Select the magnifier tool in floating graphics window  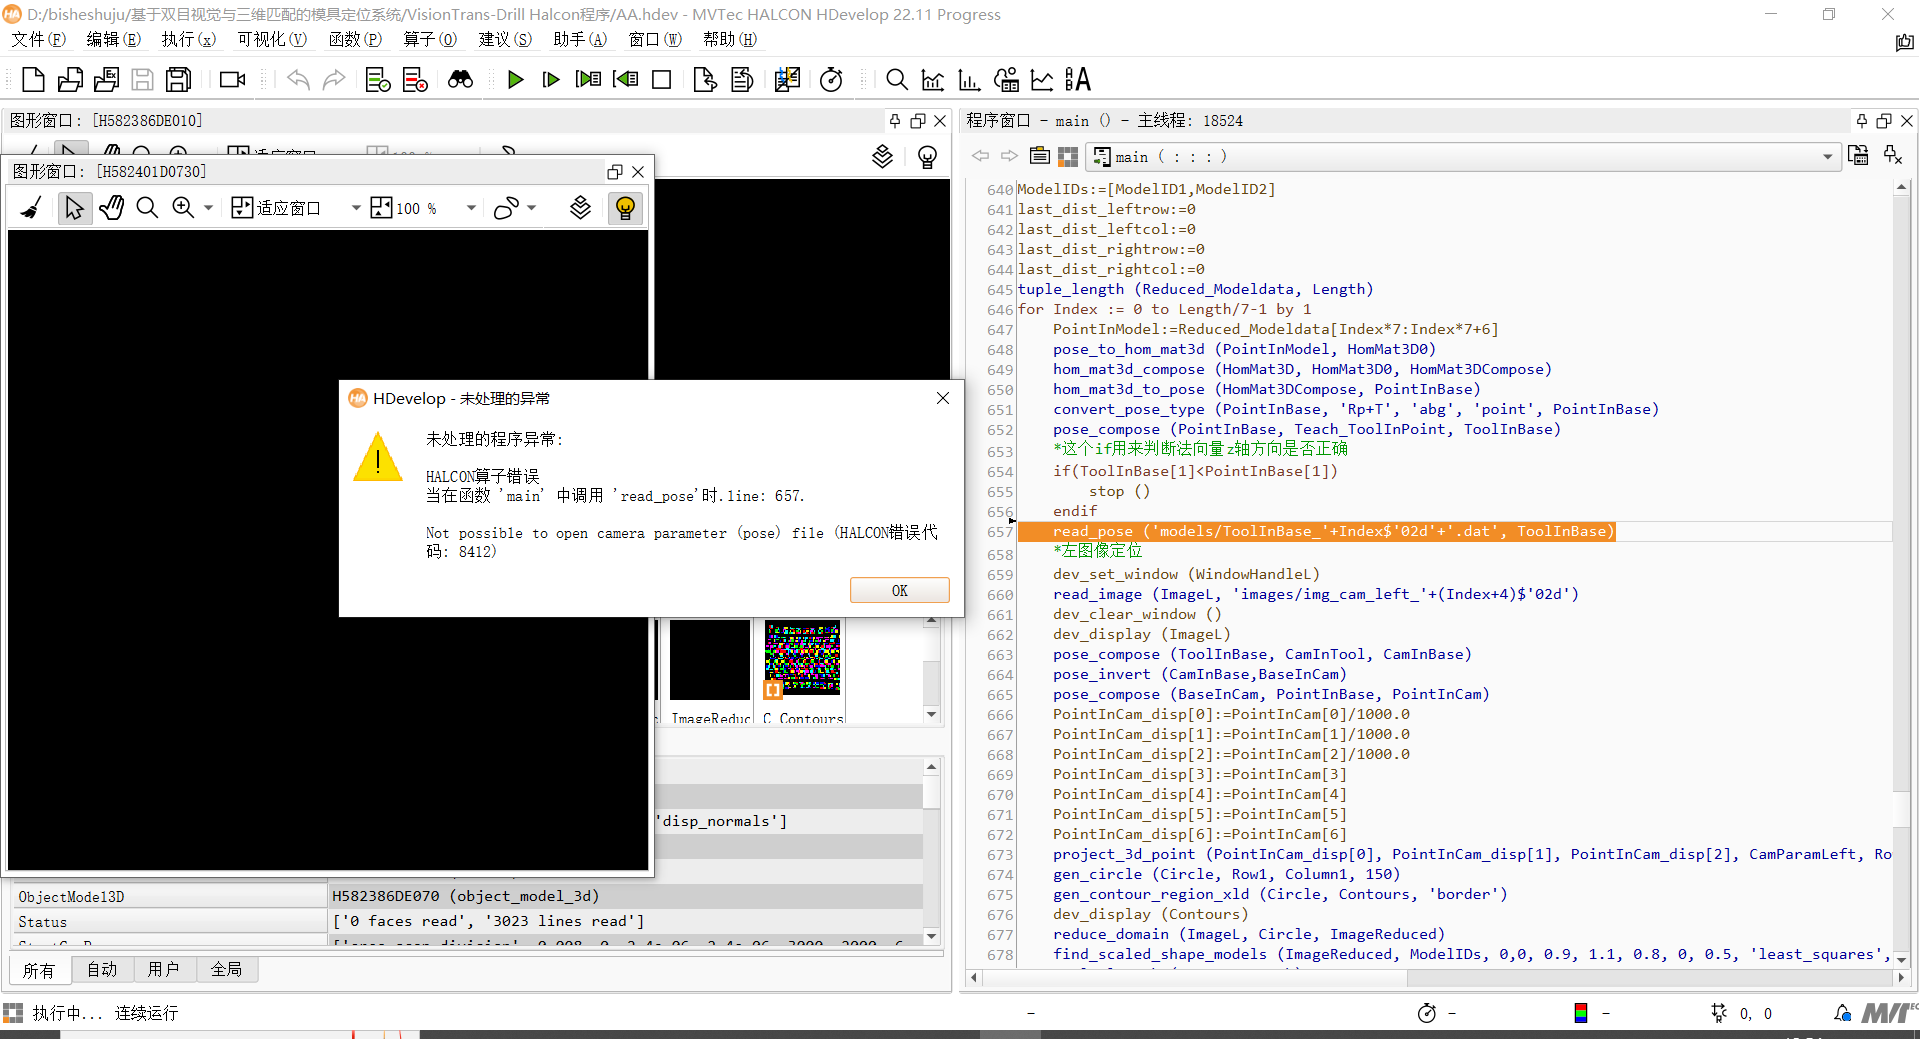pos(147,208)
